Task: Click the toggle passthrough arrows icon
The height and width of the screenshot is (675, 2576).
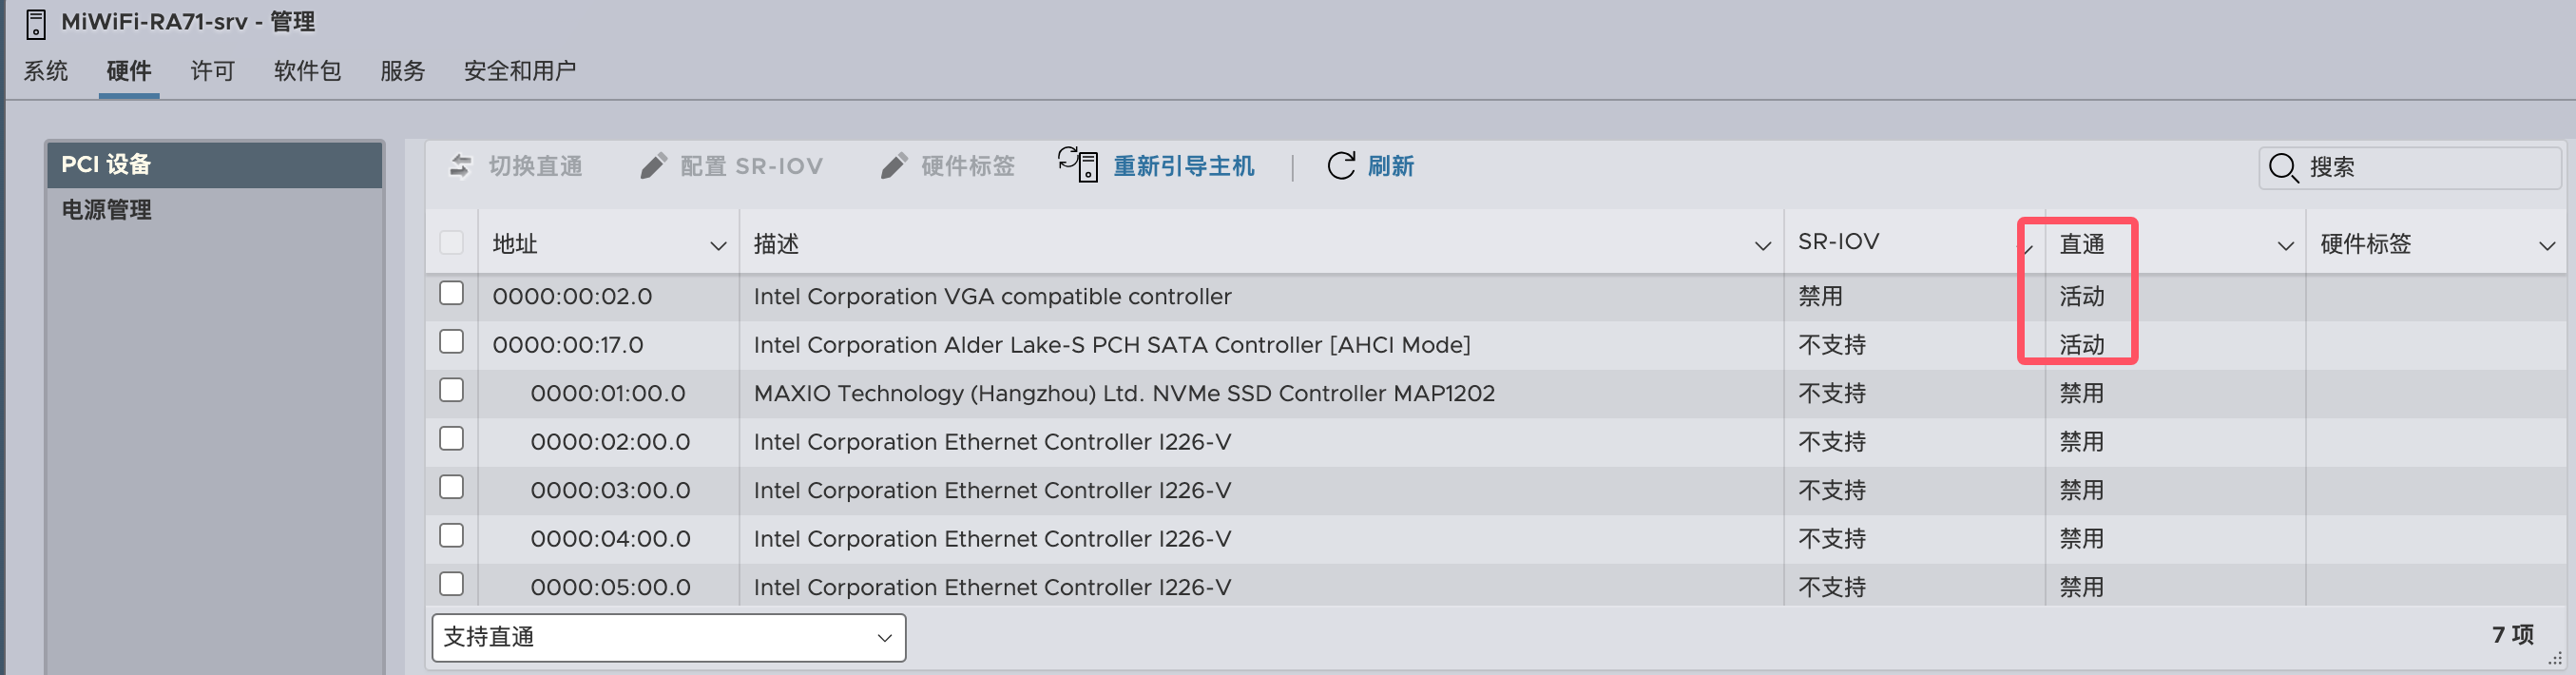Action: coord(460,166)
